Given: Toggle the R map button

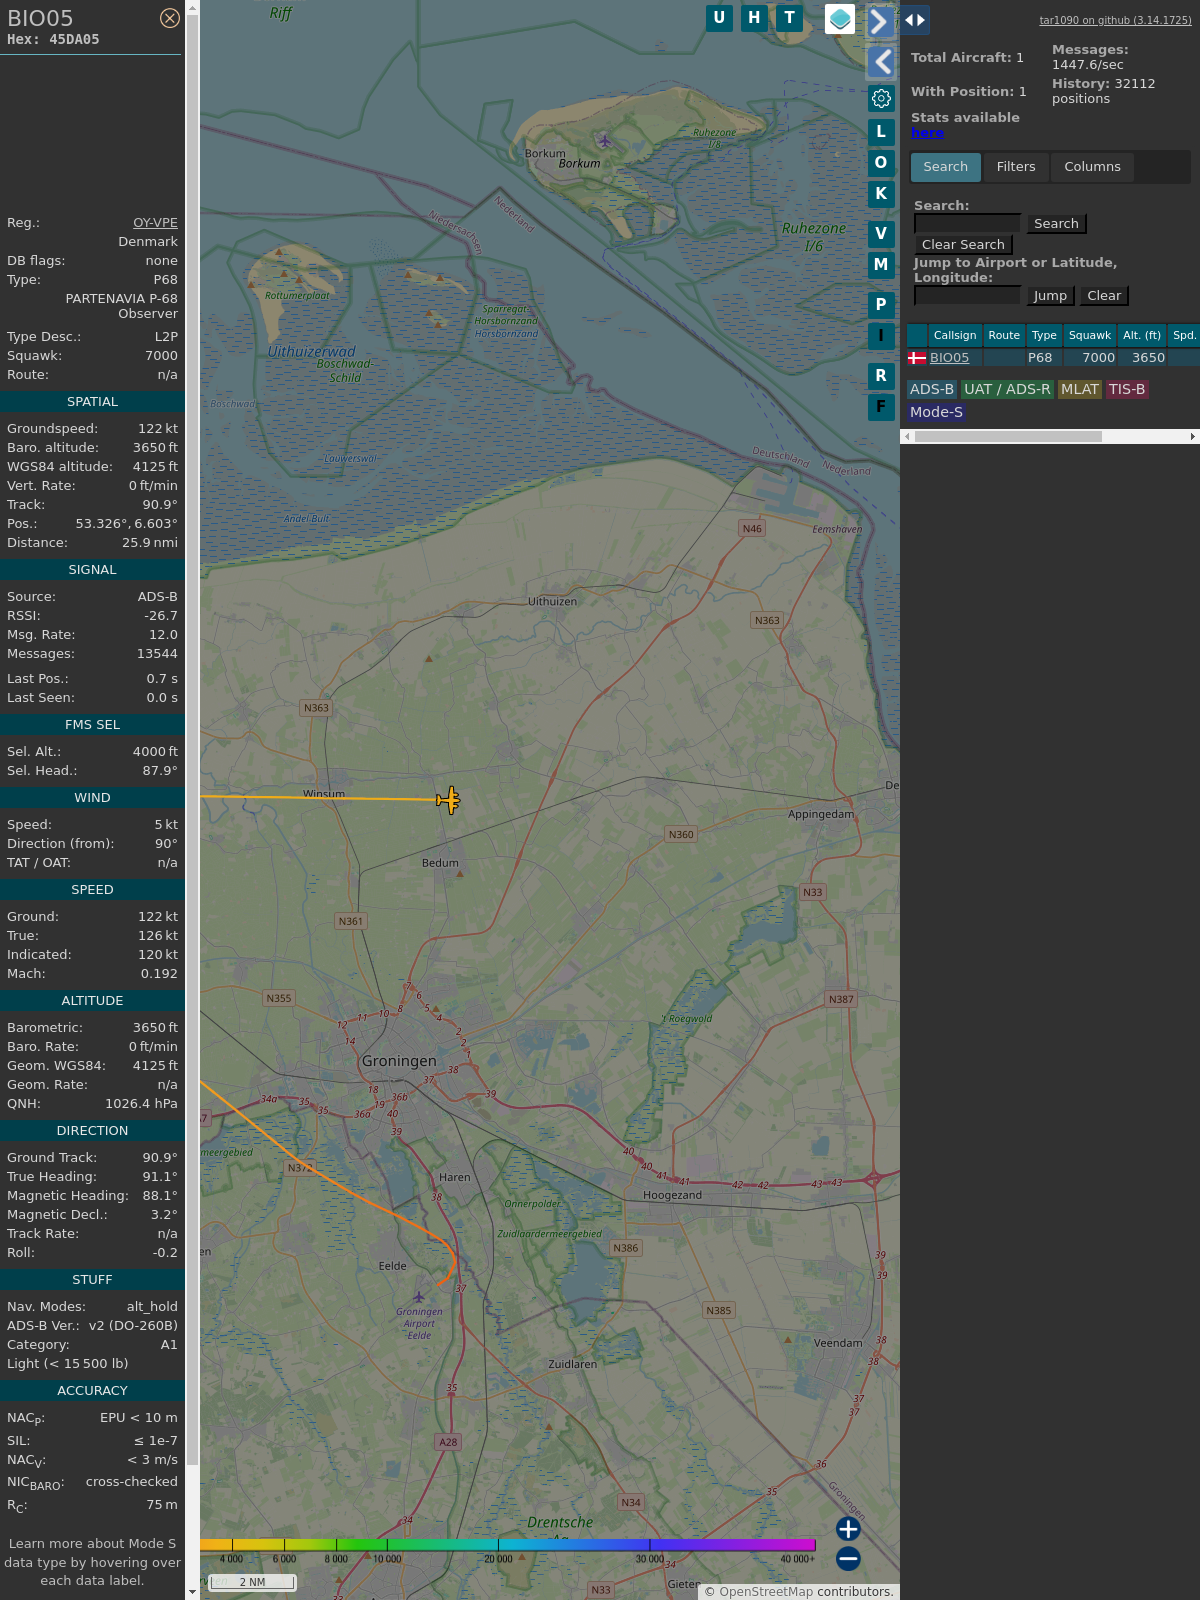Looking at the screenshot, I should (x=881, y=376).
